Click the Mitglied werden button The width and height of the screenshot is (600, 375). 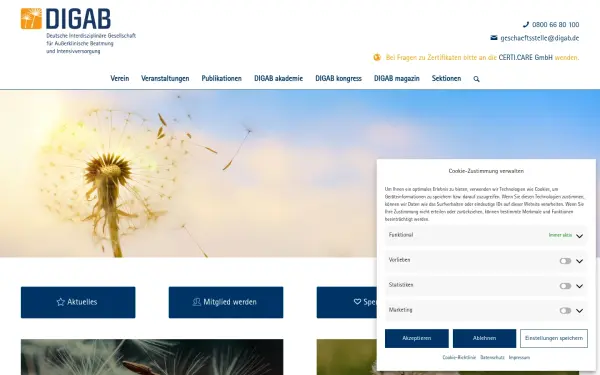pos(226,302)
